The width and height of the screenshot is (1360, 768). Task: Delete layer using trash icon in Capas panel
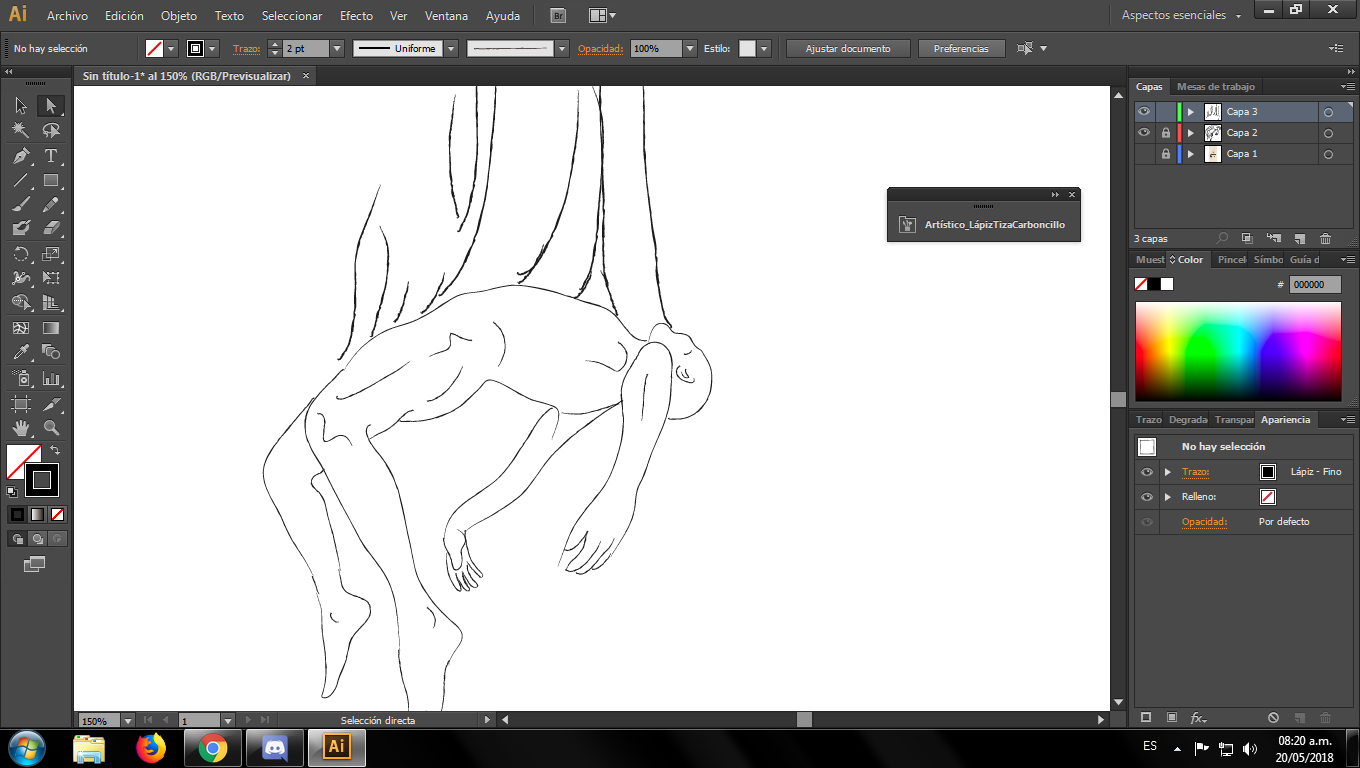click(x=1325, y=239)
